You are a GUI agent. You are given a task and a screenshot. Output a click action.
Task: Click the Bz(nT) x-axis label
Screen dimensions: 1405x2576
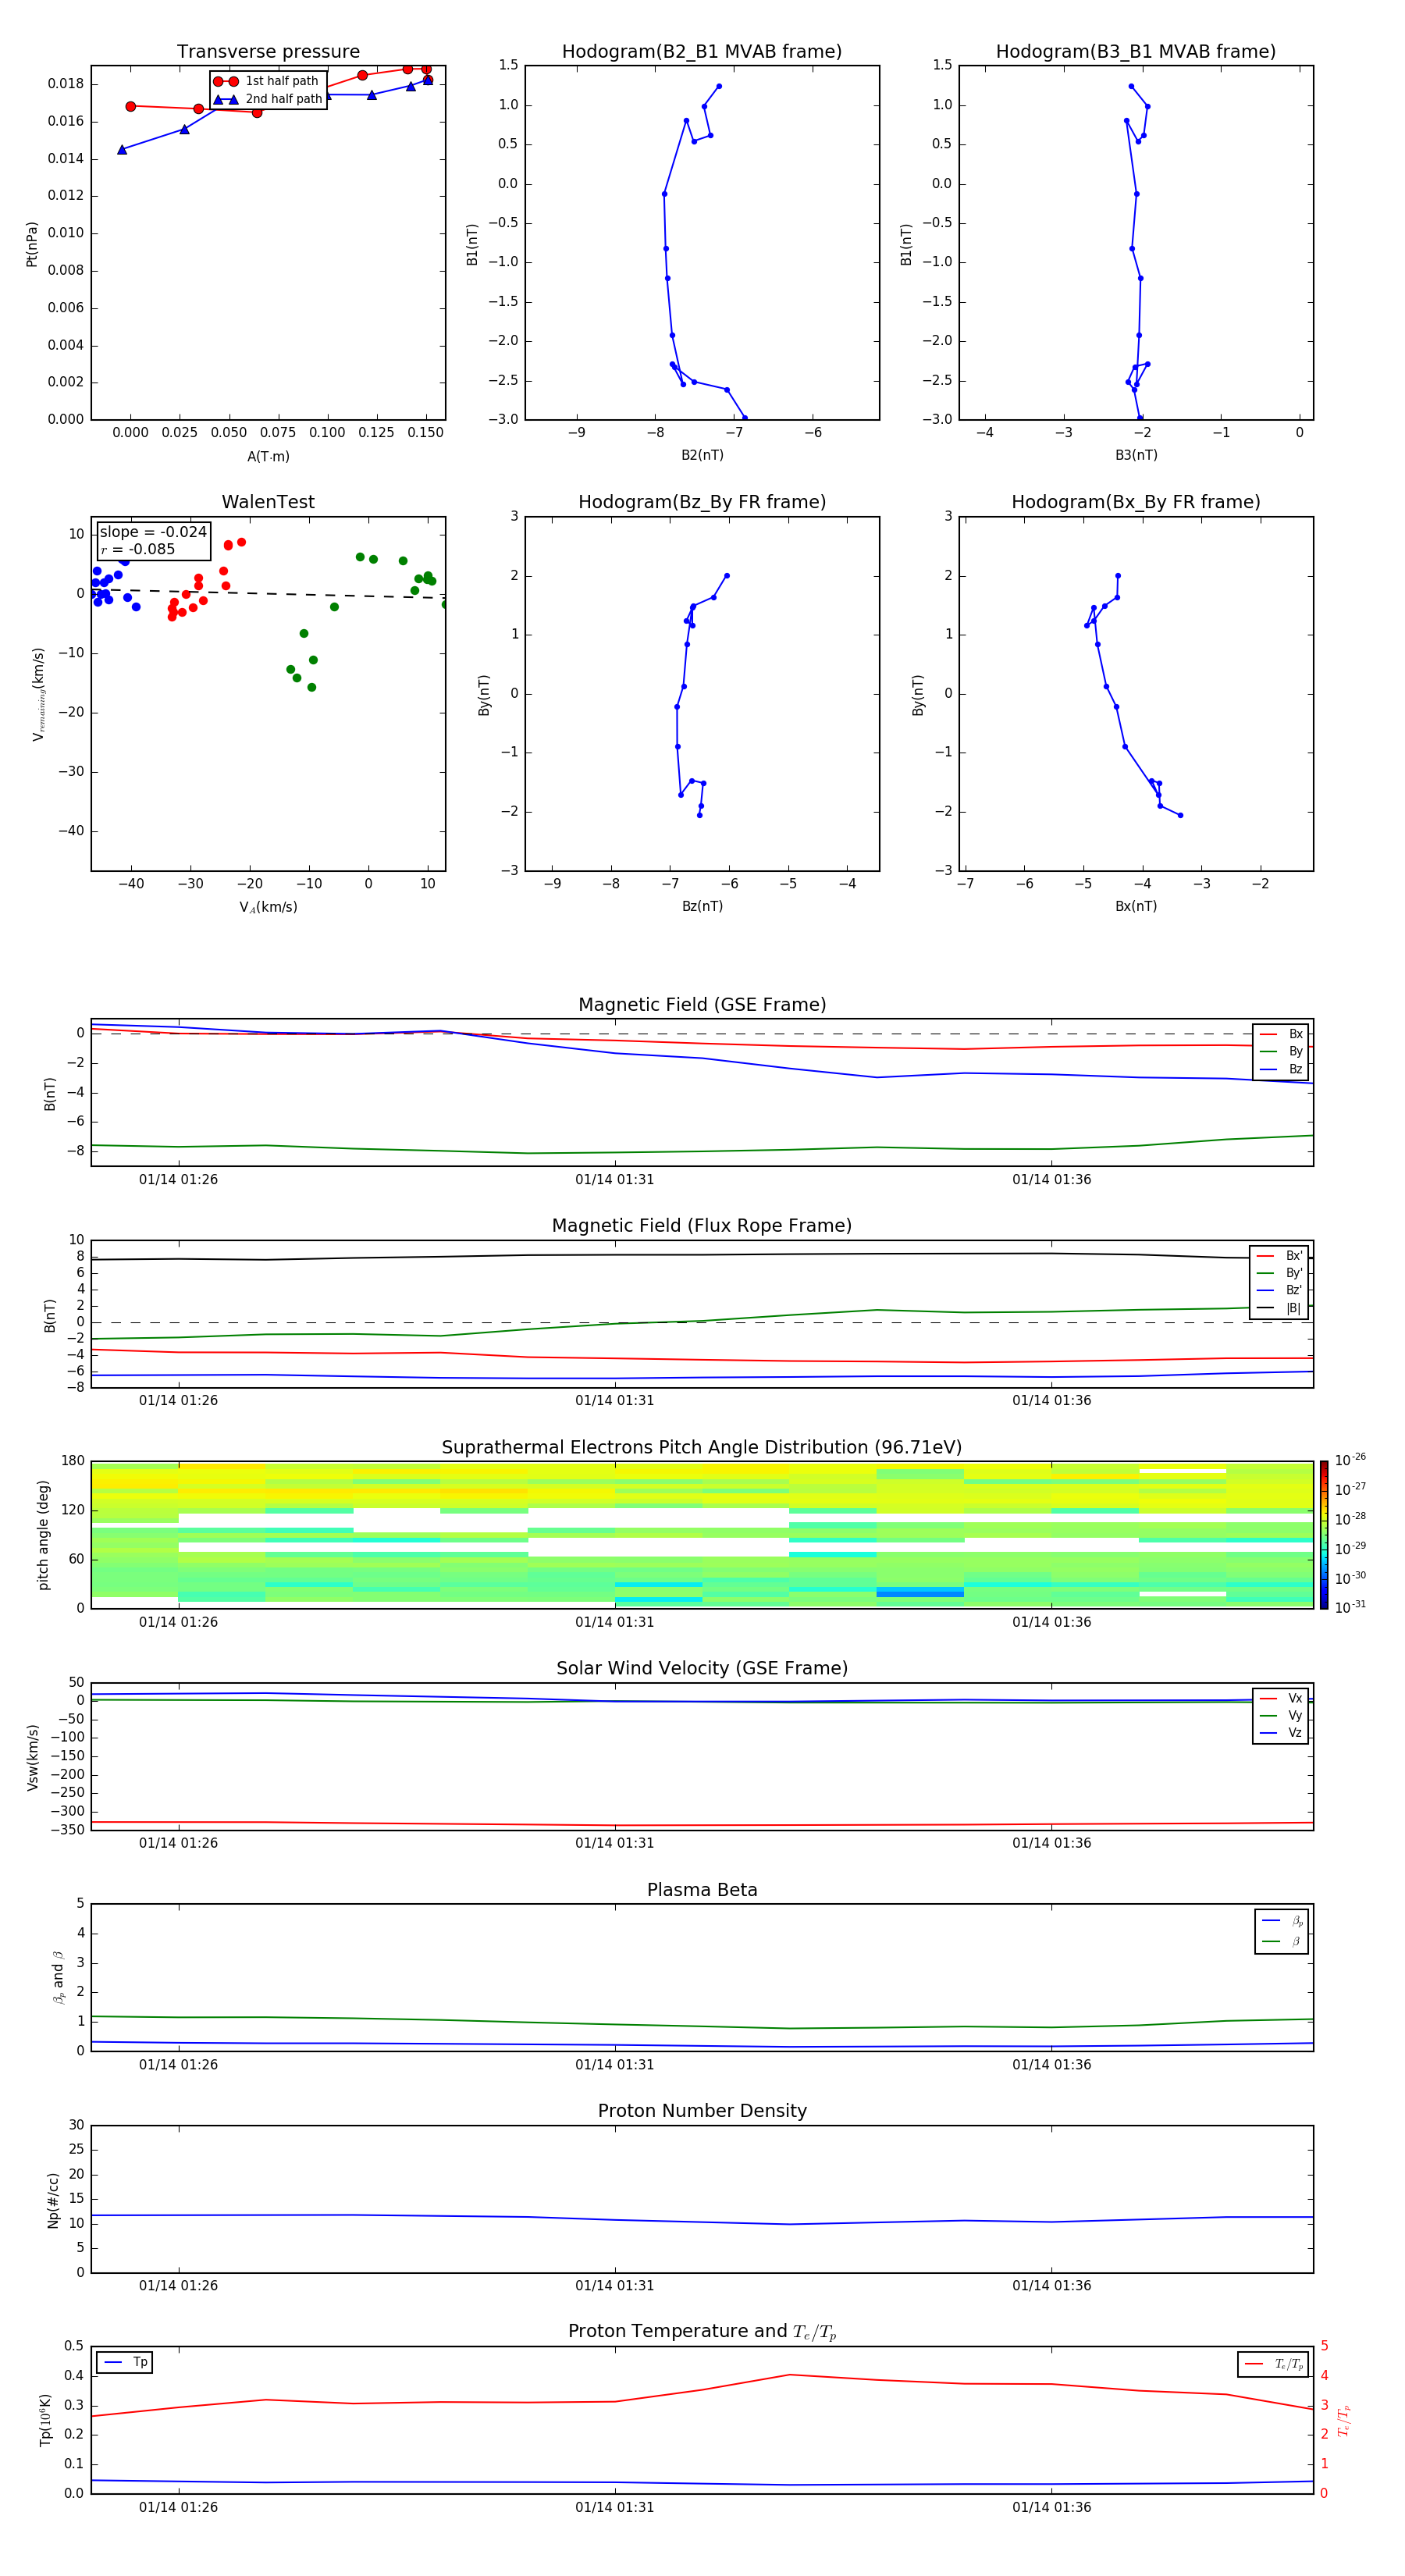(702, 906)
